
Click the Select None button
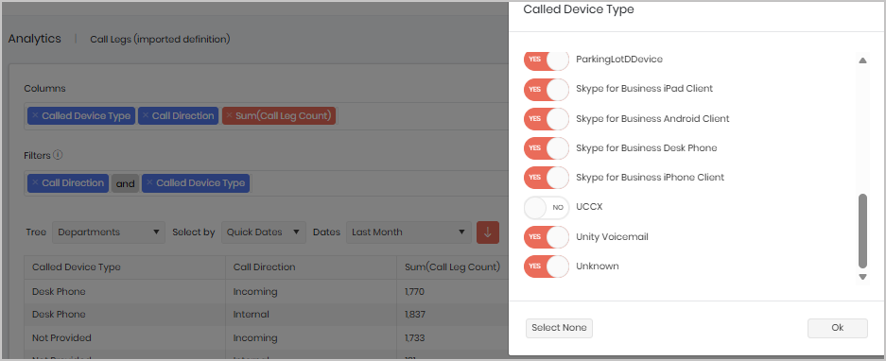[x=559, y=328]
